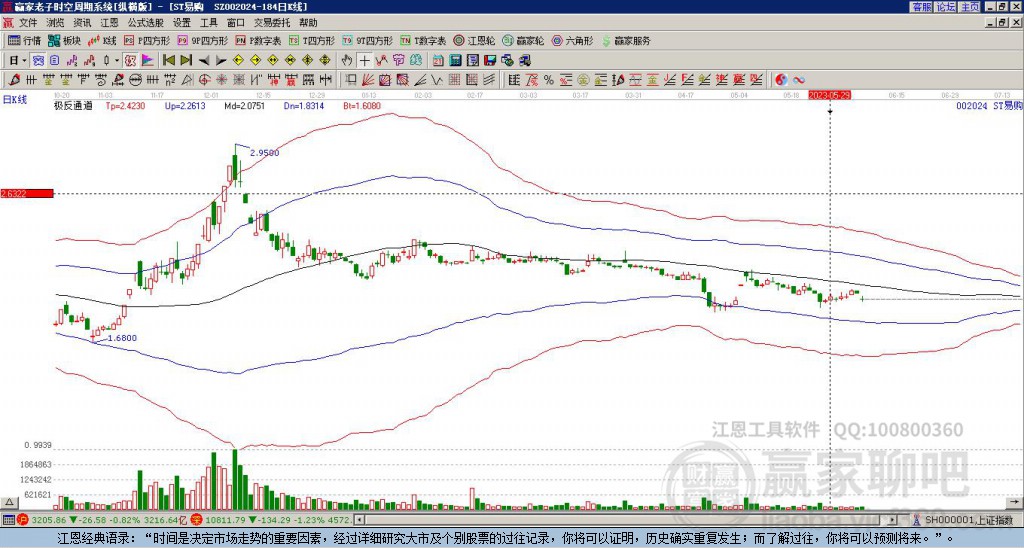The height and width of the screenshot is (548, 1024).
Task: Click the red 2.6322 price tag
Action: click(27, 193)
